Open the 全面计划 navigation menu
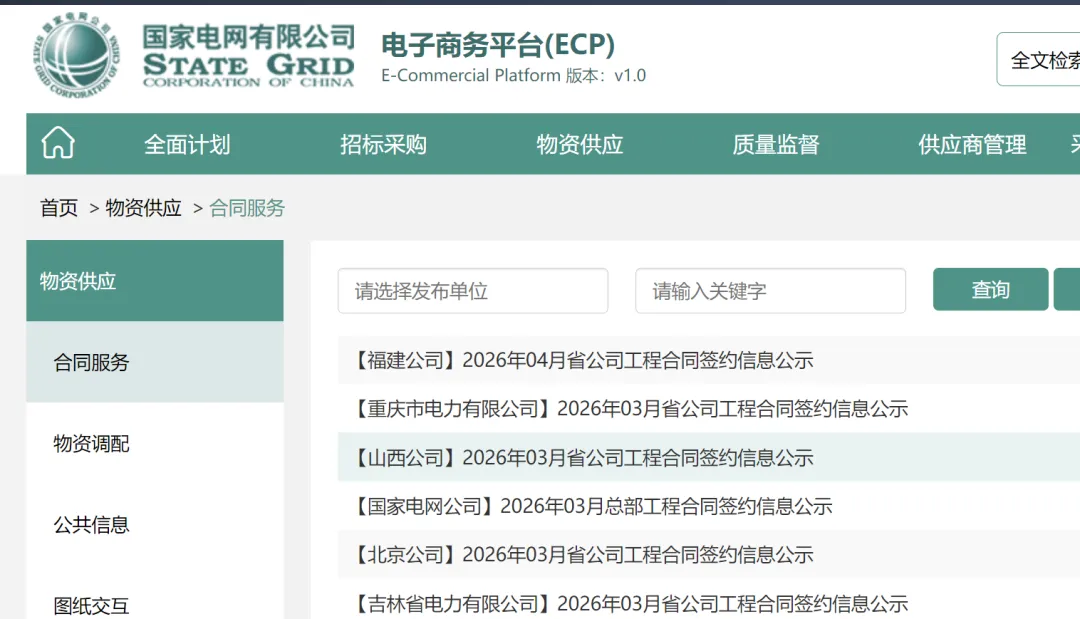The image size is (1080, 619). click(186, 144)
